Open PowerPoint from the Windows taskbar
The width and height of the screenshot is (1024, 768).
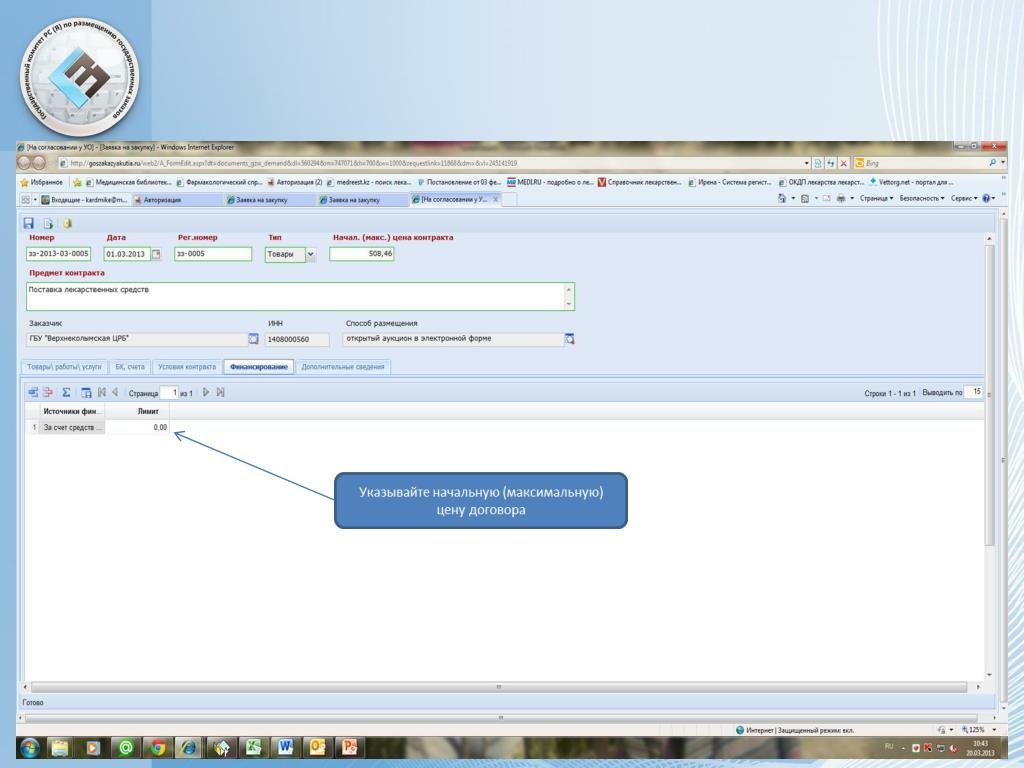(x=349, y=748)
